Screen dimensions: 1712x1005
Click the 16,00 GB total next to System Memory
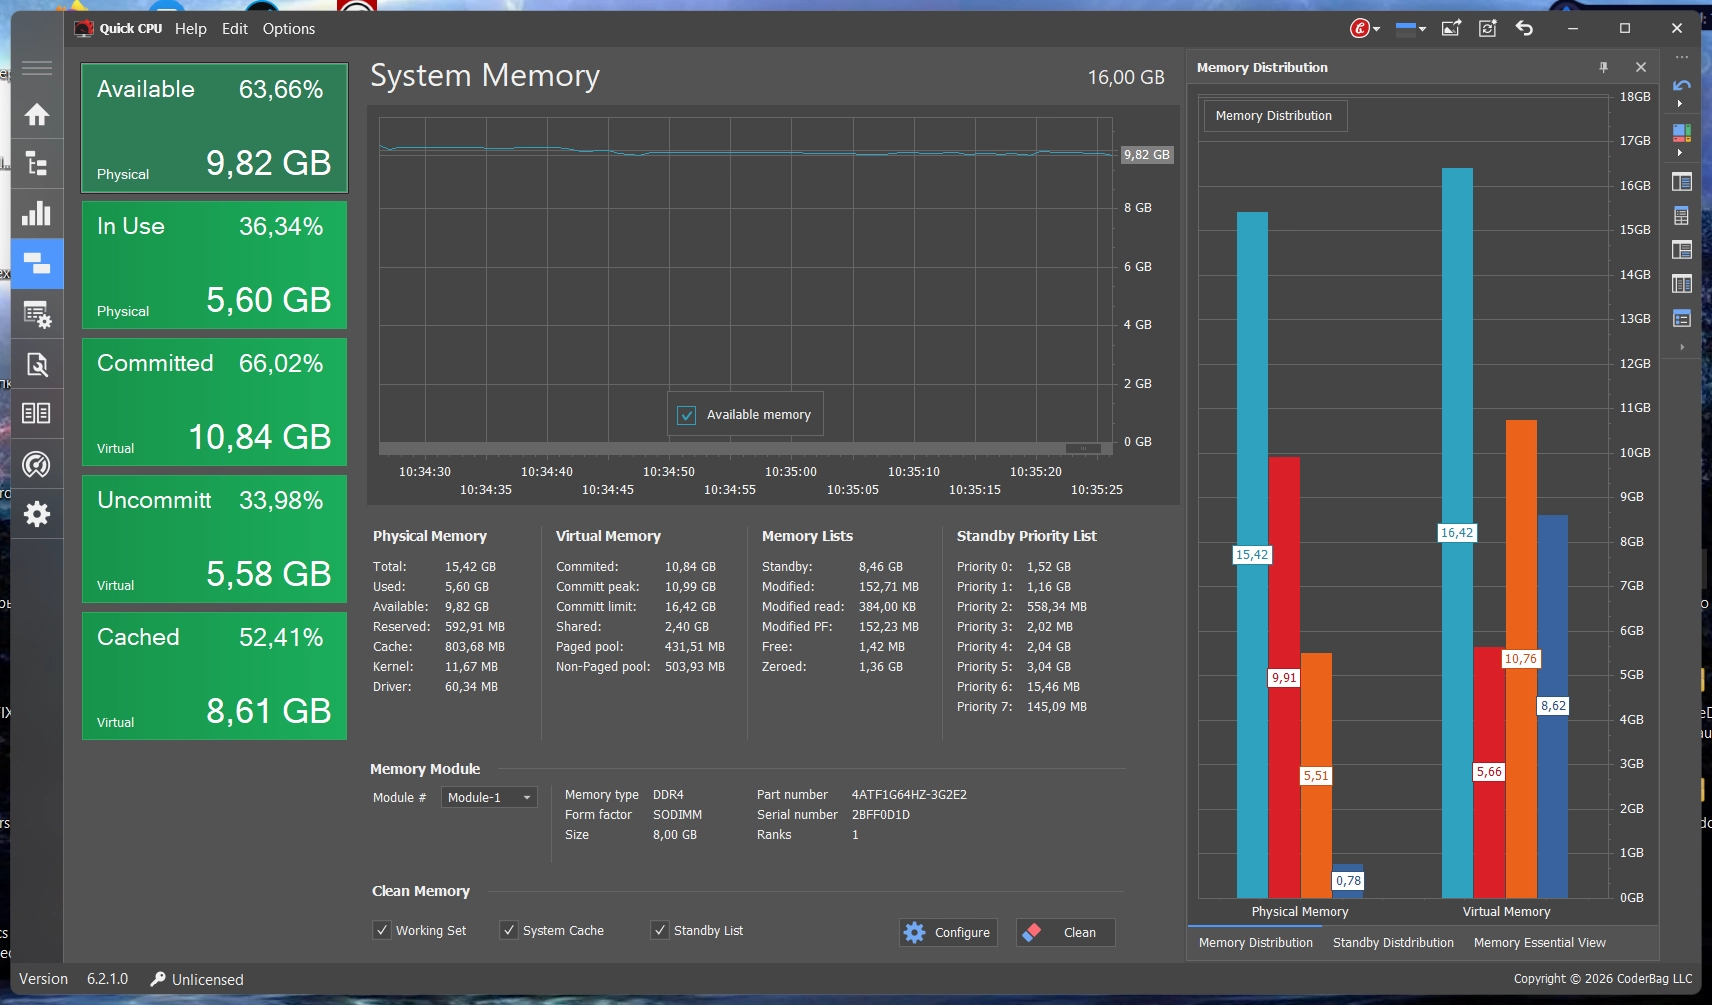tap(1126, 77)
